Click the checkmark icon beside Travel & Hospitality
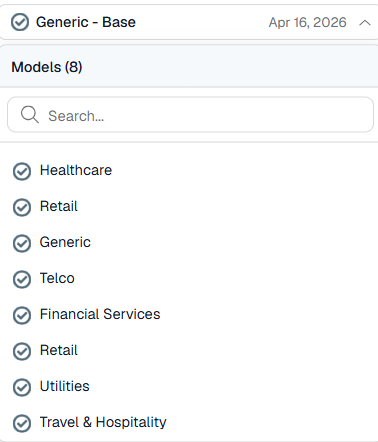The image size is (378, 442). tap(22, 423)
